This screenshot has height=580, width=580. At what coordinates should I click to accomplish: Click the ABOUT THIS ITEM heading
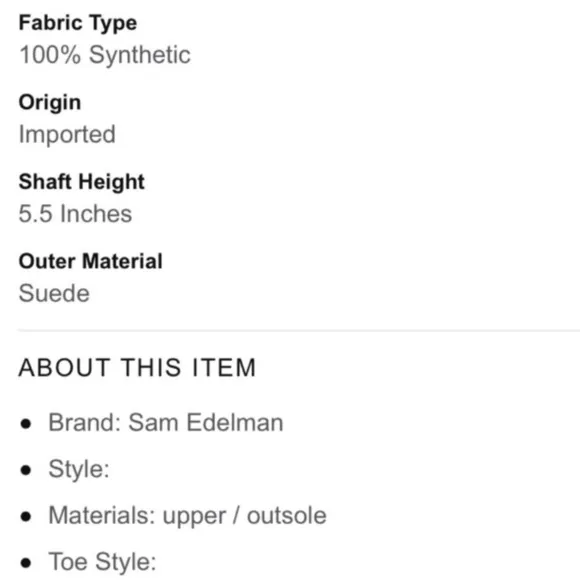pyautogui.click(x=137, y=368)
